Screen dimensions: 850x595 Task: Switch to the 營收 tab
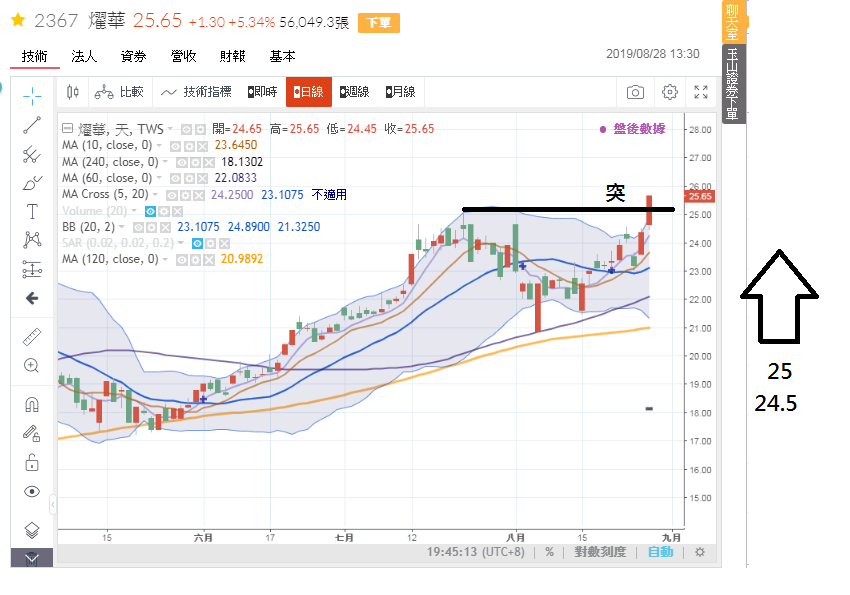183,56
